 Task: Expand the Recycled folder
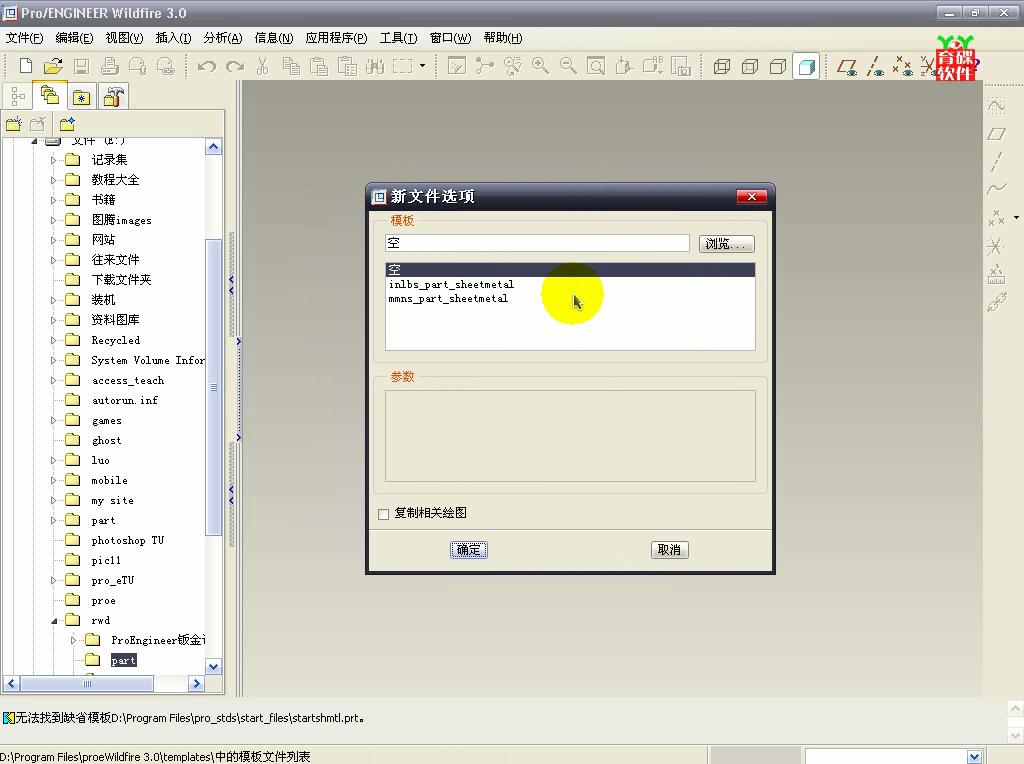(x=54, y=340)
